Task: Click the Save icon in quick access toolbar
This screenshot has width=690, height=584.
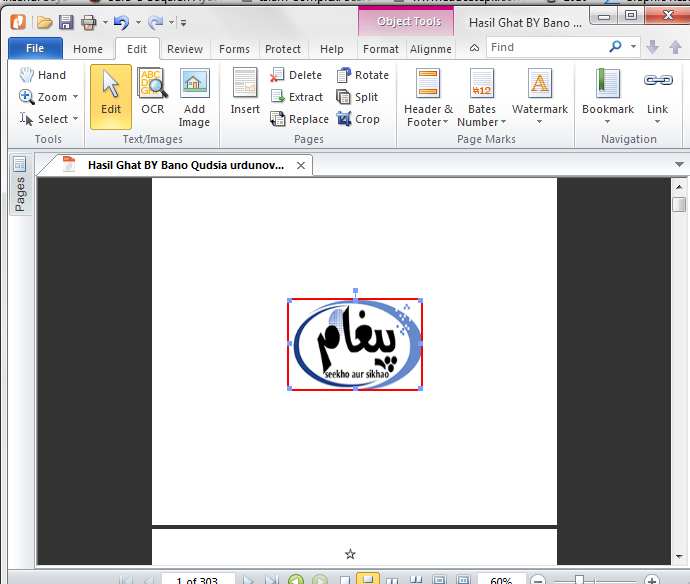Action: 66,22
